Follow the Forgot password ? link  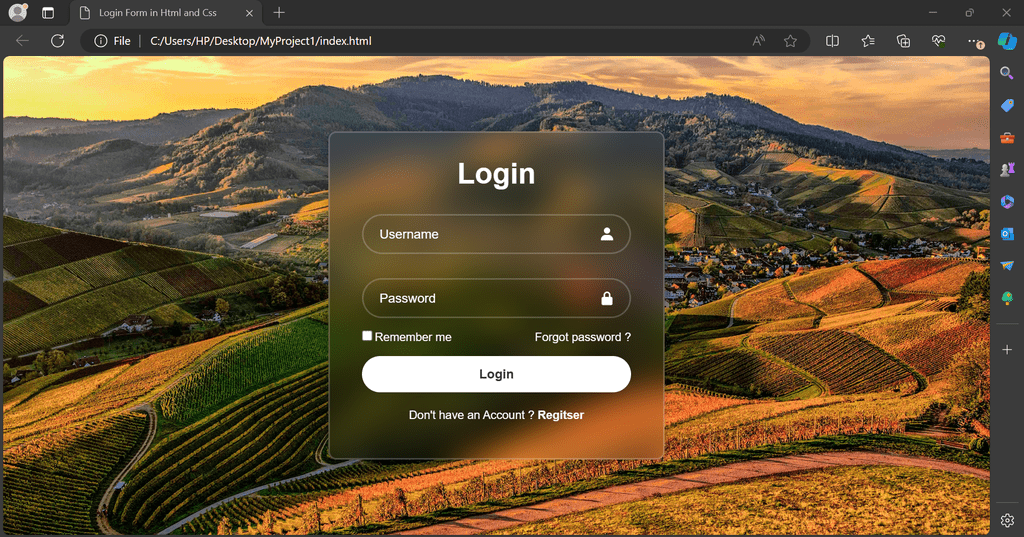(583, 337)
